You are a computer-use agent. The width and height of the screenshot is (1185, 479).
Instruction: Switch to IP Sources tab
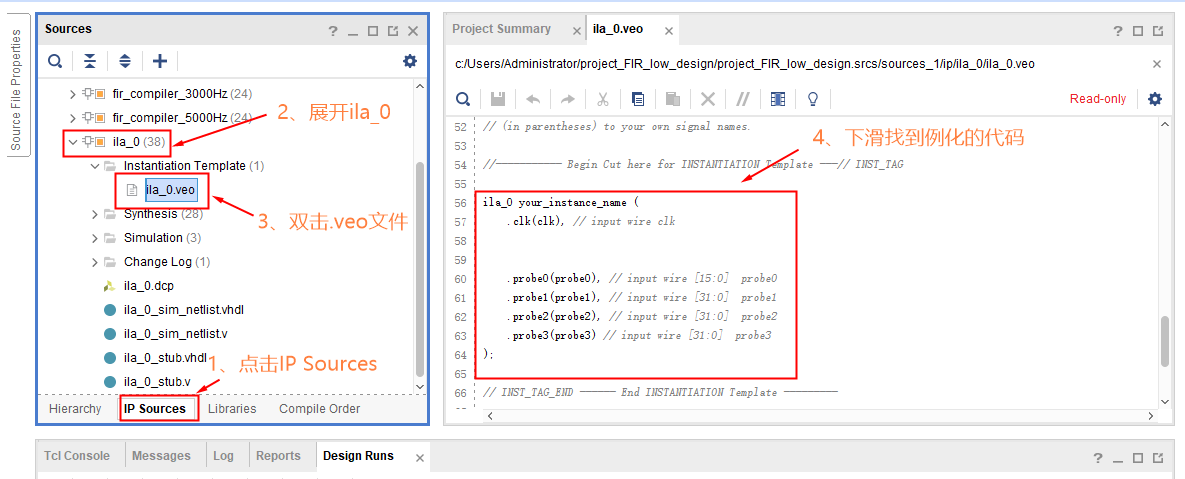click(155, 409)
